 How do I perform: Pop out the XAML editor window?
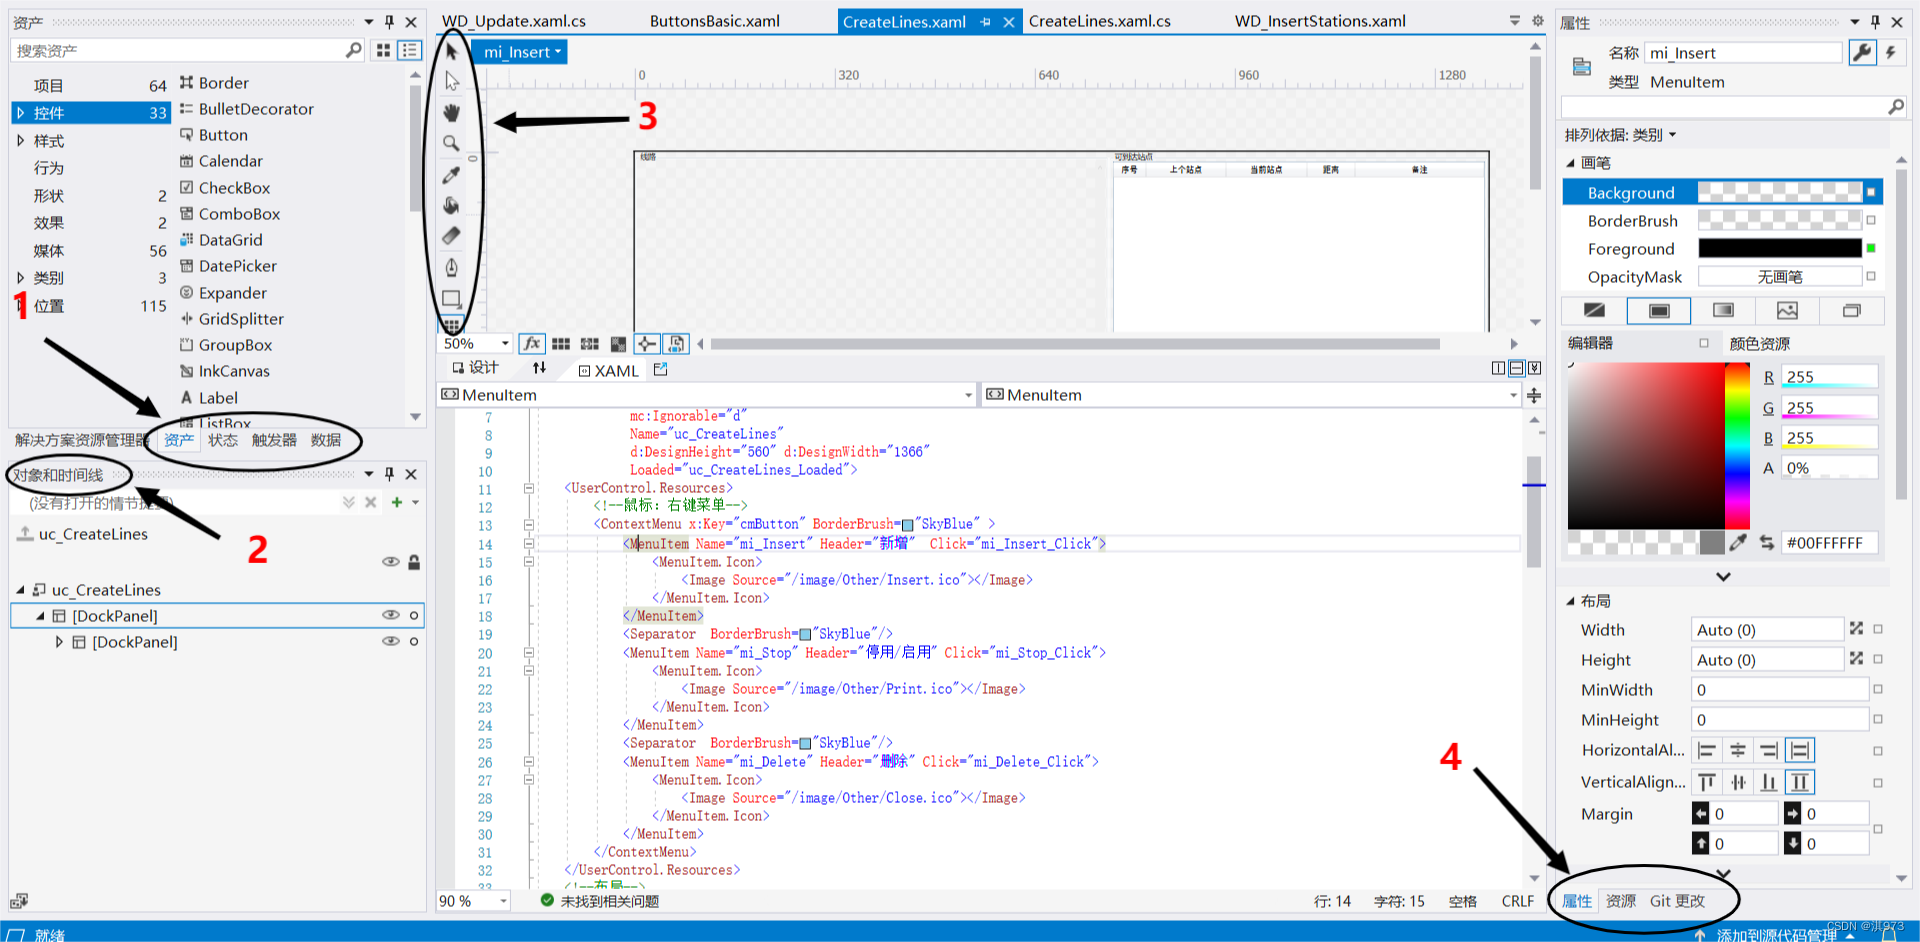(661, 370)
